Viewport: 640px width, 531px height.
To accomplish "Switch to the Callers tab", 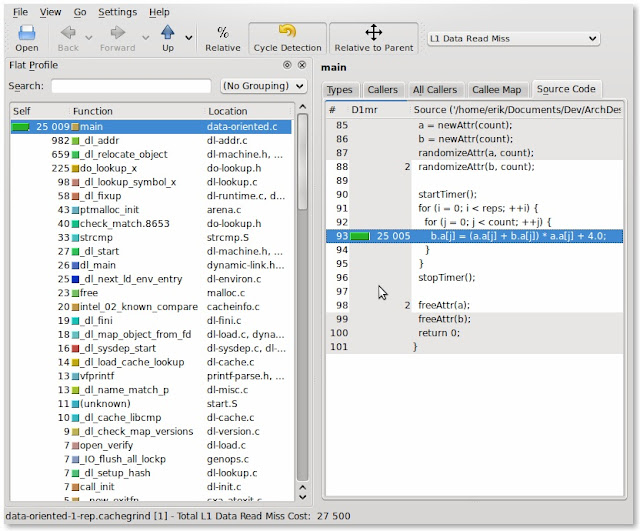I will click(x=382, y=90).
